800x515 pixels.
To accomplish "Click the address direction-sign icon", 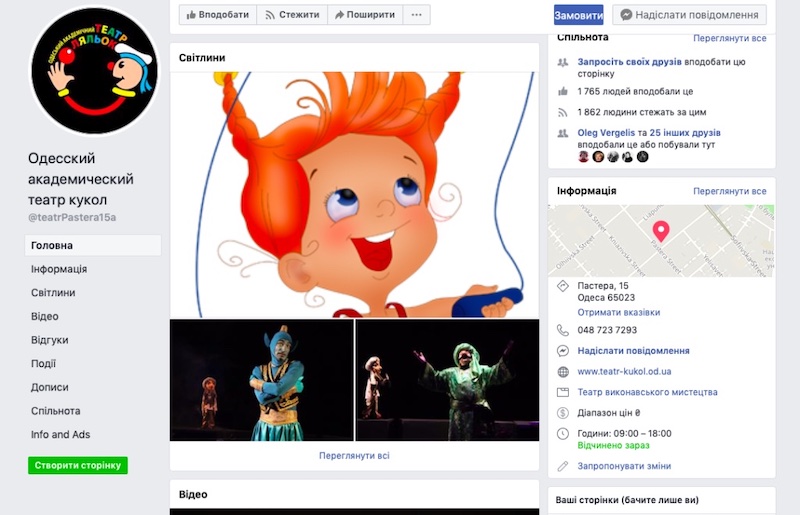I will pyautogui.click(x=563, y=286).
